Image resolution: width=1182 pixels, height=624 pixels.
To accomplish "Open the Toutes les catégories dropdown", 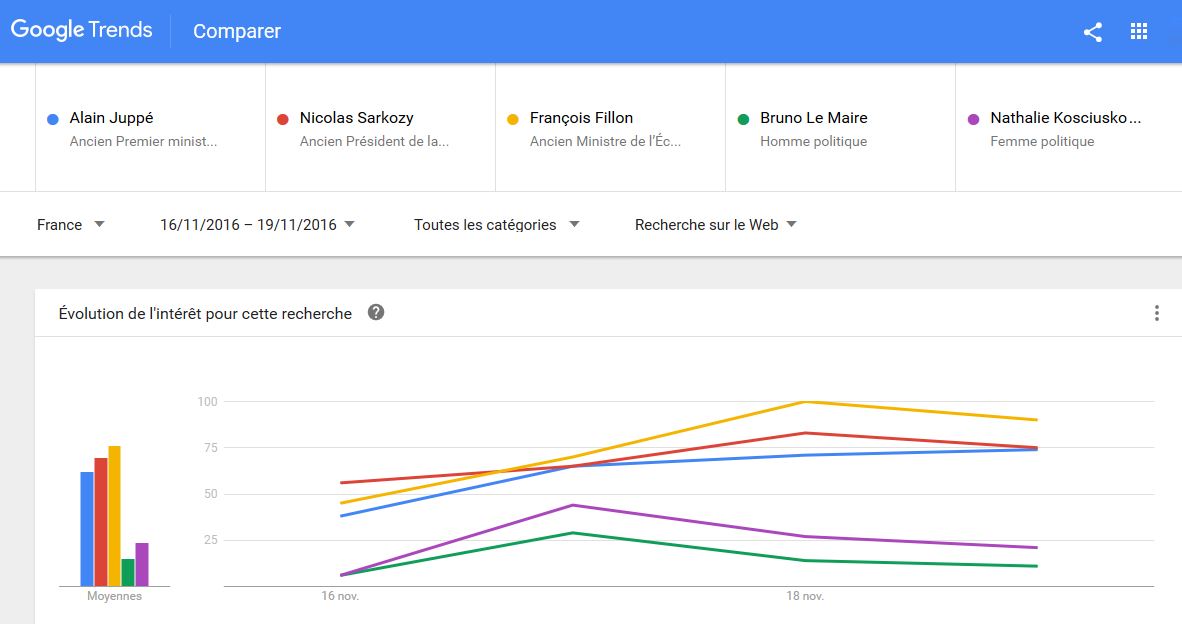I will point(497,225).
